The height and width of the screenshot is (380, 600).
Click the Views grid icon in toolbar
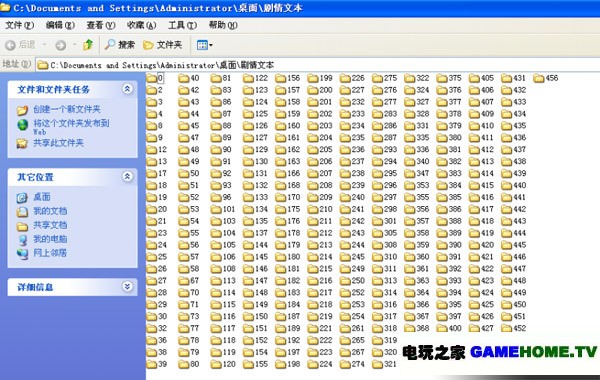[202, 45]
